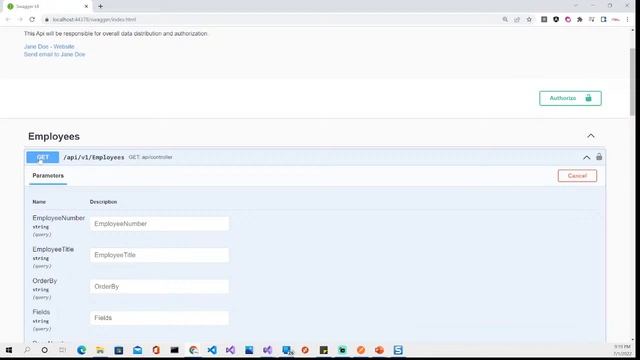Switch to the first purple Visual Studio taskbar icon

[230, 350]
